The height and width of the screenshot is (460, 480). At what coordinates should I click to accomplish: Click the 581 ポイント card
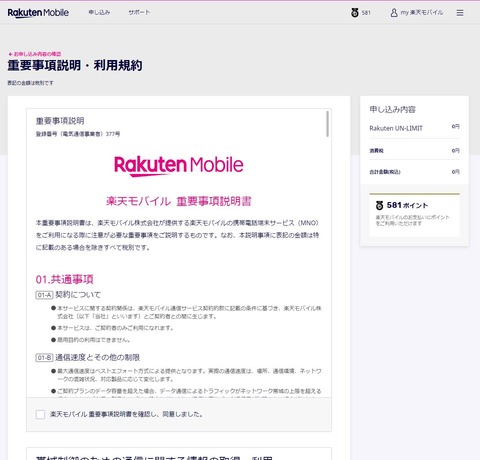coord(414,215)
